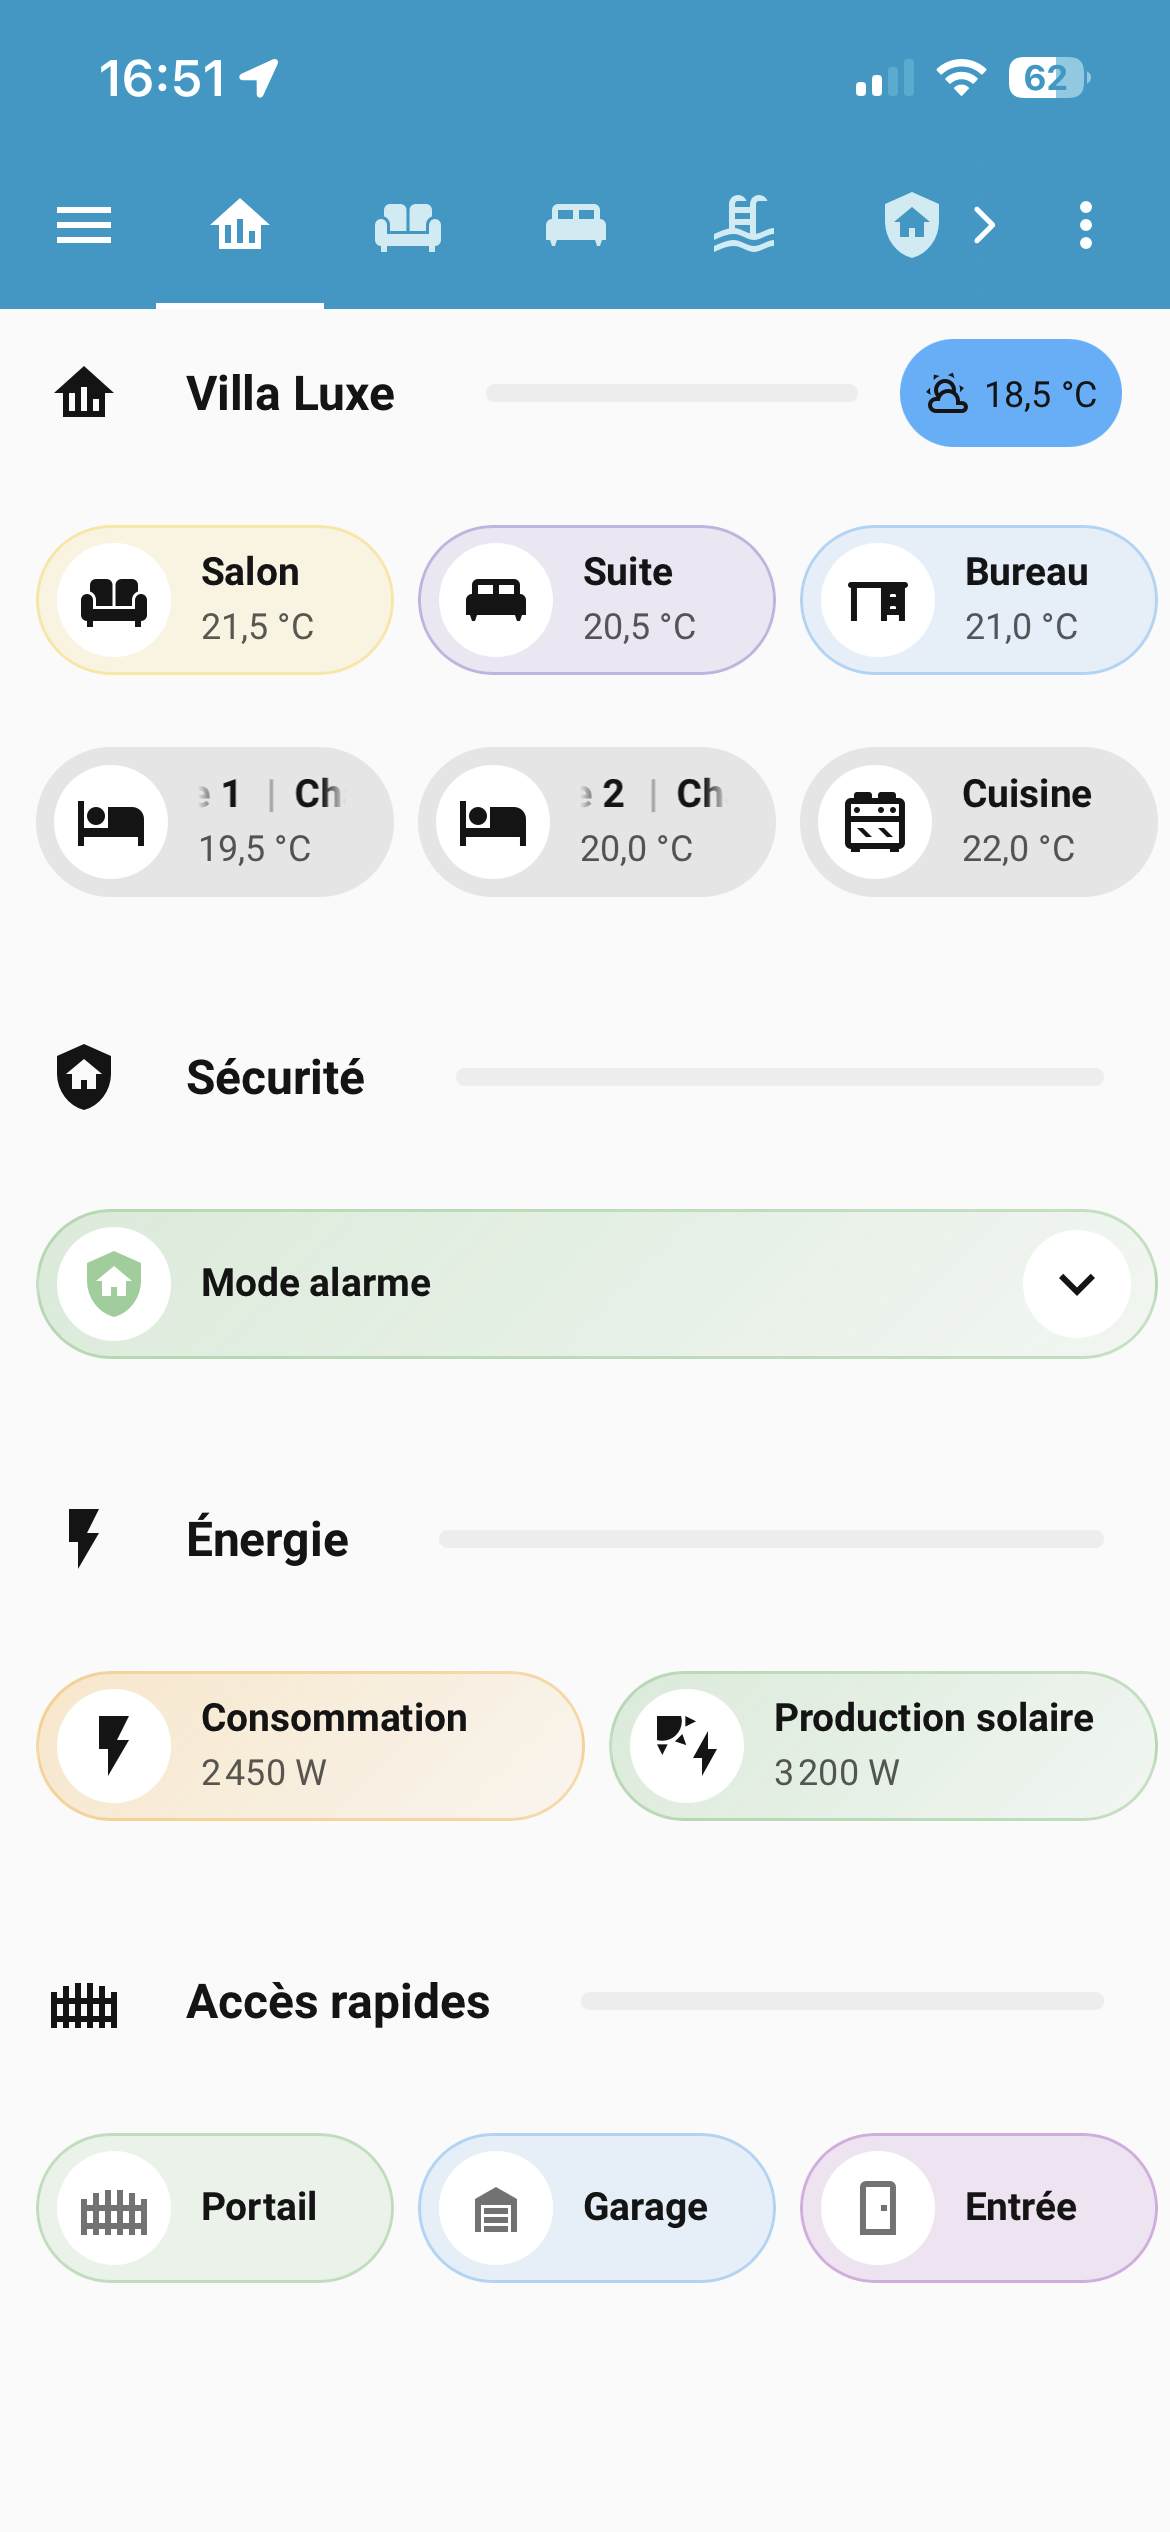Viewport: 1170px width, 2532px height.
Task: Toggle the Garage door
Action: pos(597,2208)
